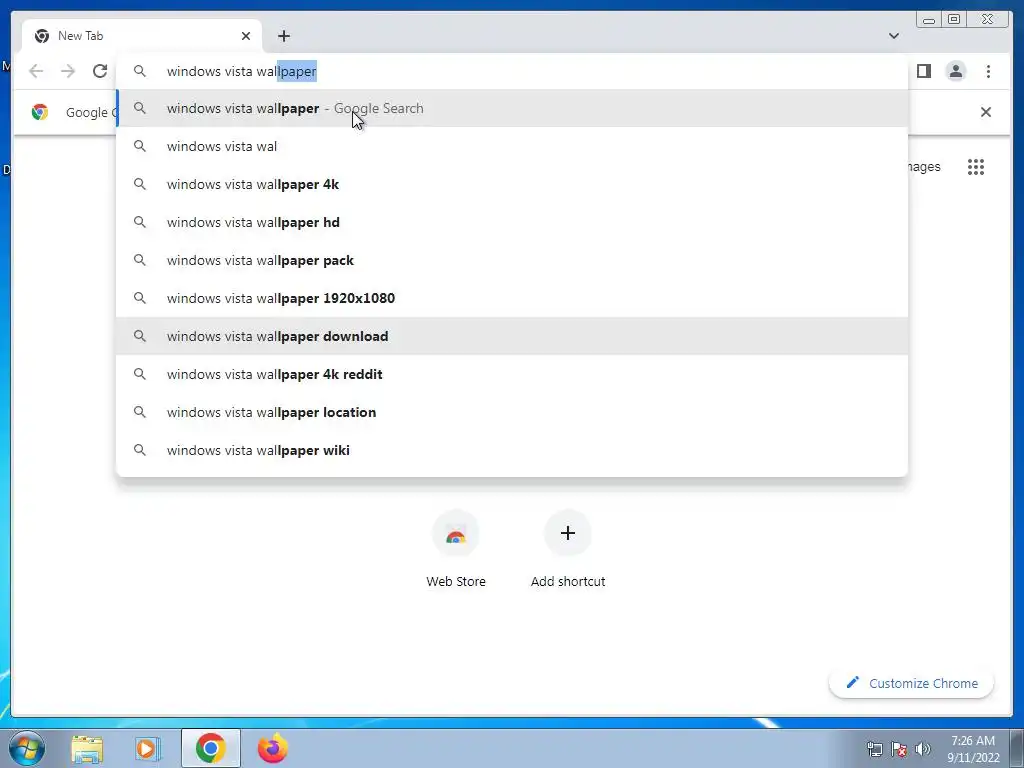Screen dimensions: 1024x768
Task: Launch Windows Media Player from taskbar
Action: pyautogui.click(x=148, y=748)
